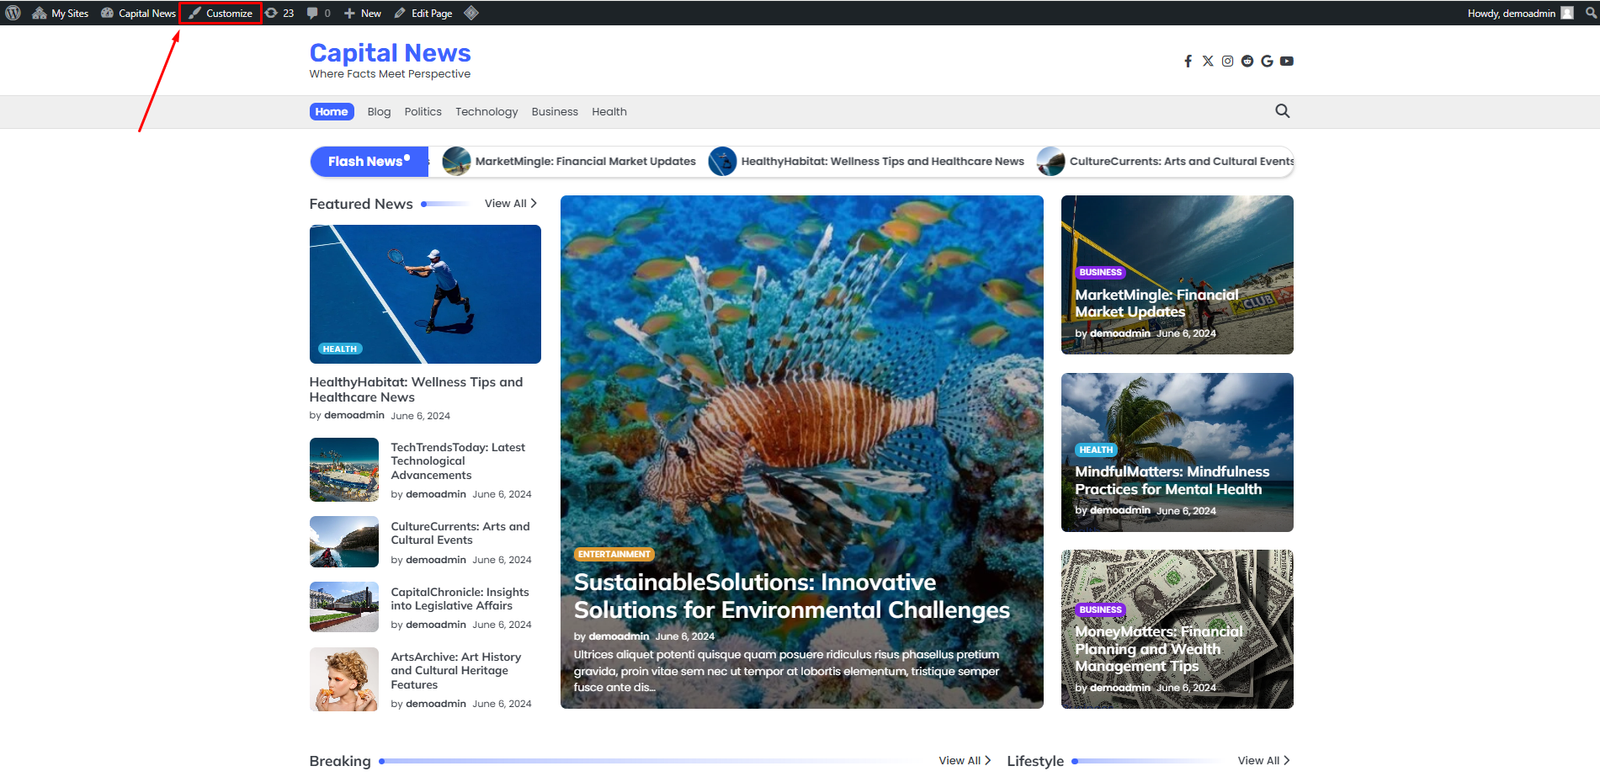Open MarketMingle ticker headline

[586, 161]
